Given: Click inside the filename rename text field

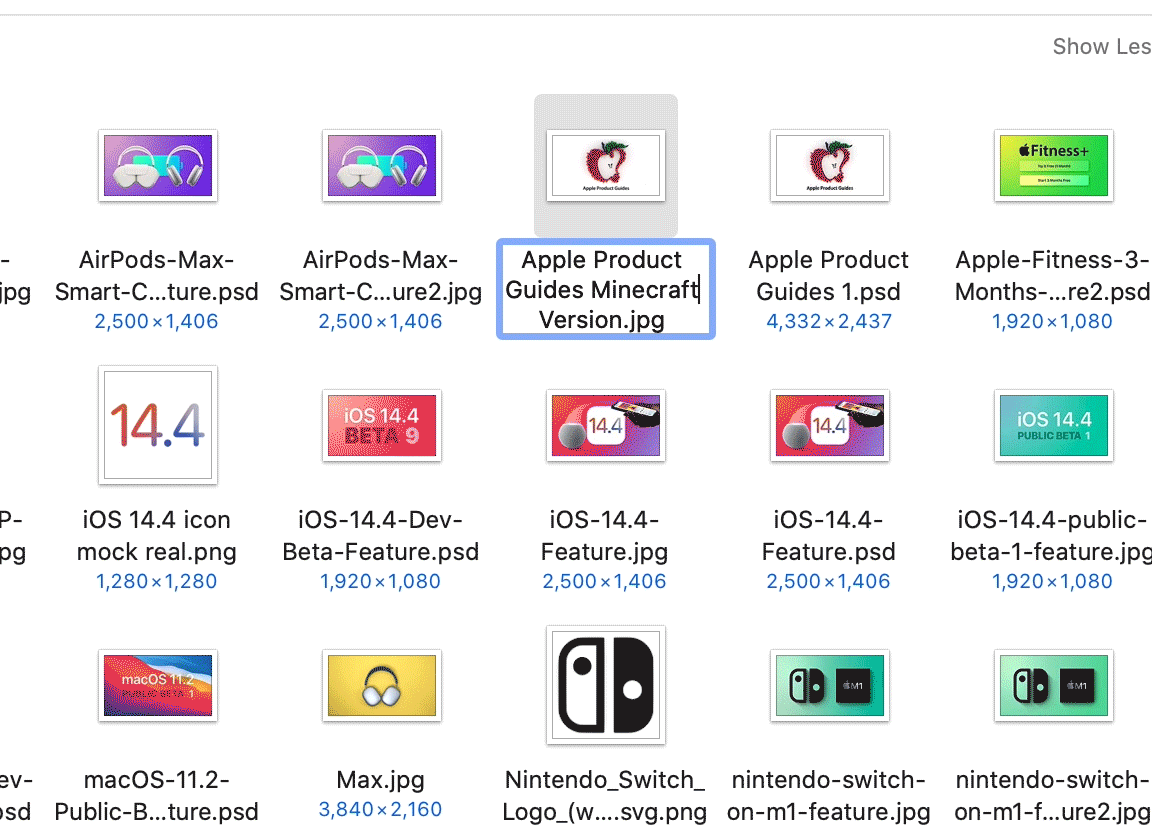Looking at the screenshot, I should 606,289.
